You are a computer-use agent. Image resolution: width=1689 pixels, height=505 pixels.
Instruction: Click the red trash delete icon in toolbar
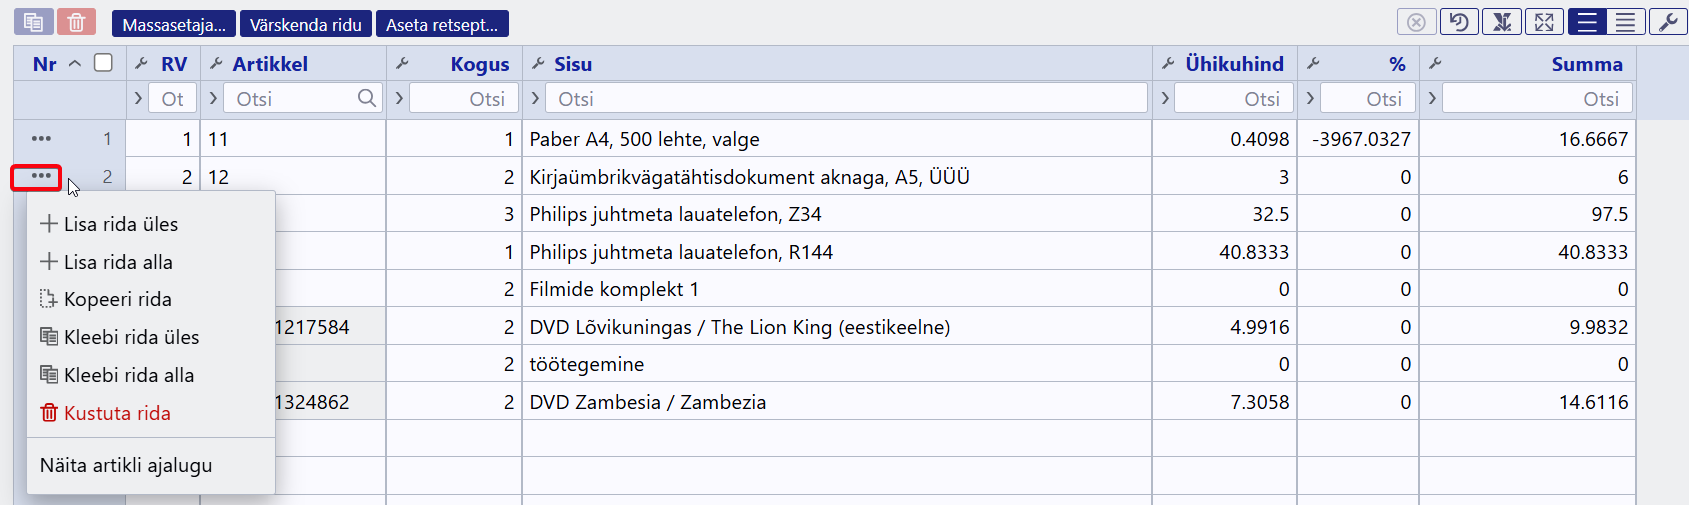click(76, 22)
